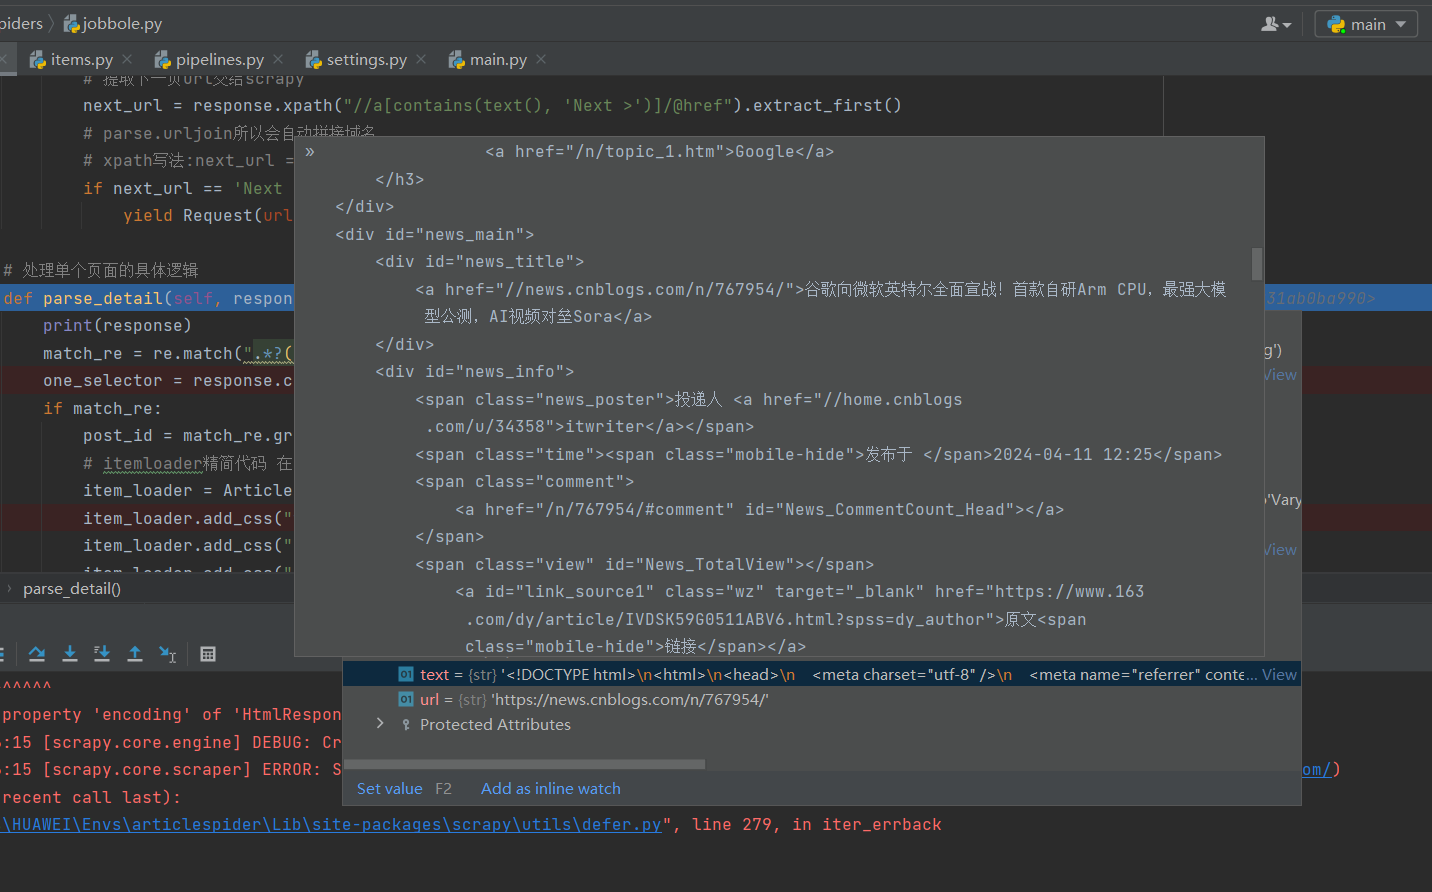The height and width of the screenshot is (892, 1432).
Task: Click the scrapy.core.engine DEBUG console line
Action: click(171, 743)
